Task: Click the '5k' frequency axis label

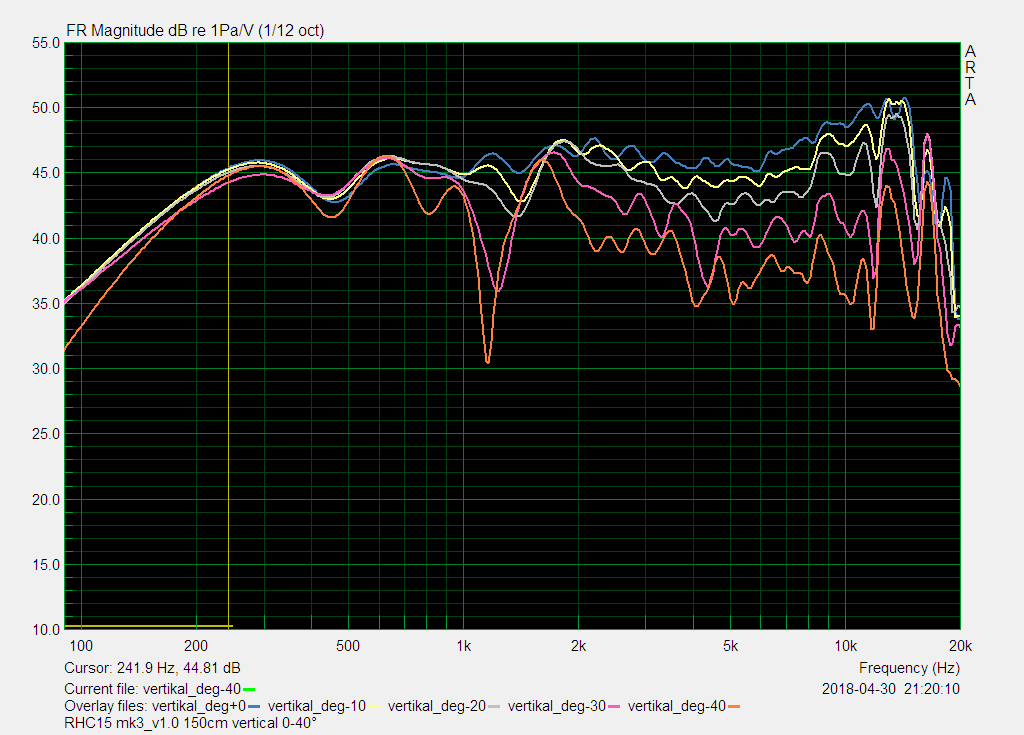Action: click(x=730, y=646)
